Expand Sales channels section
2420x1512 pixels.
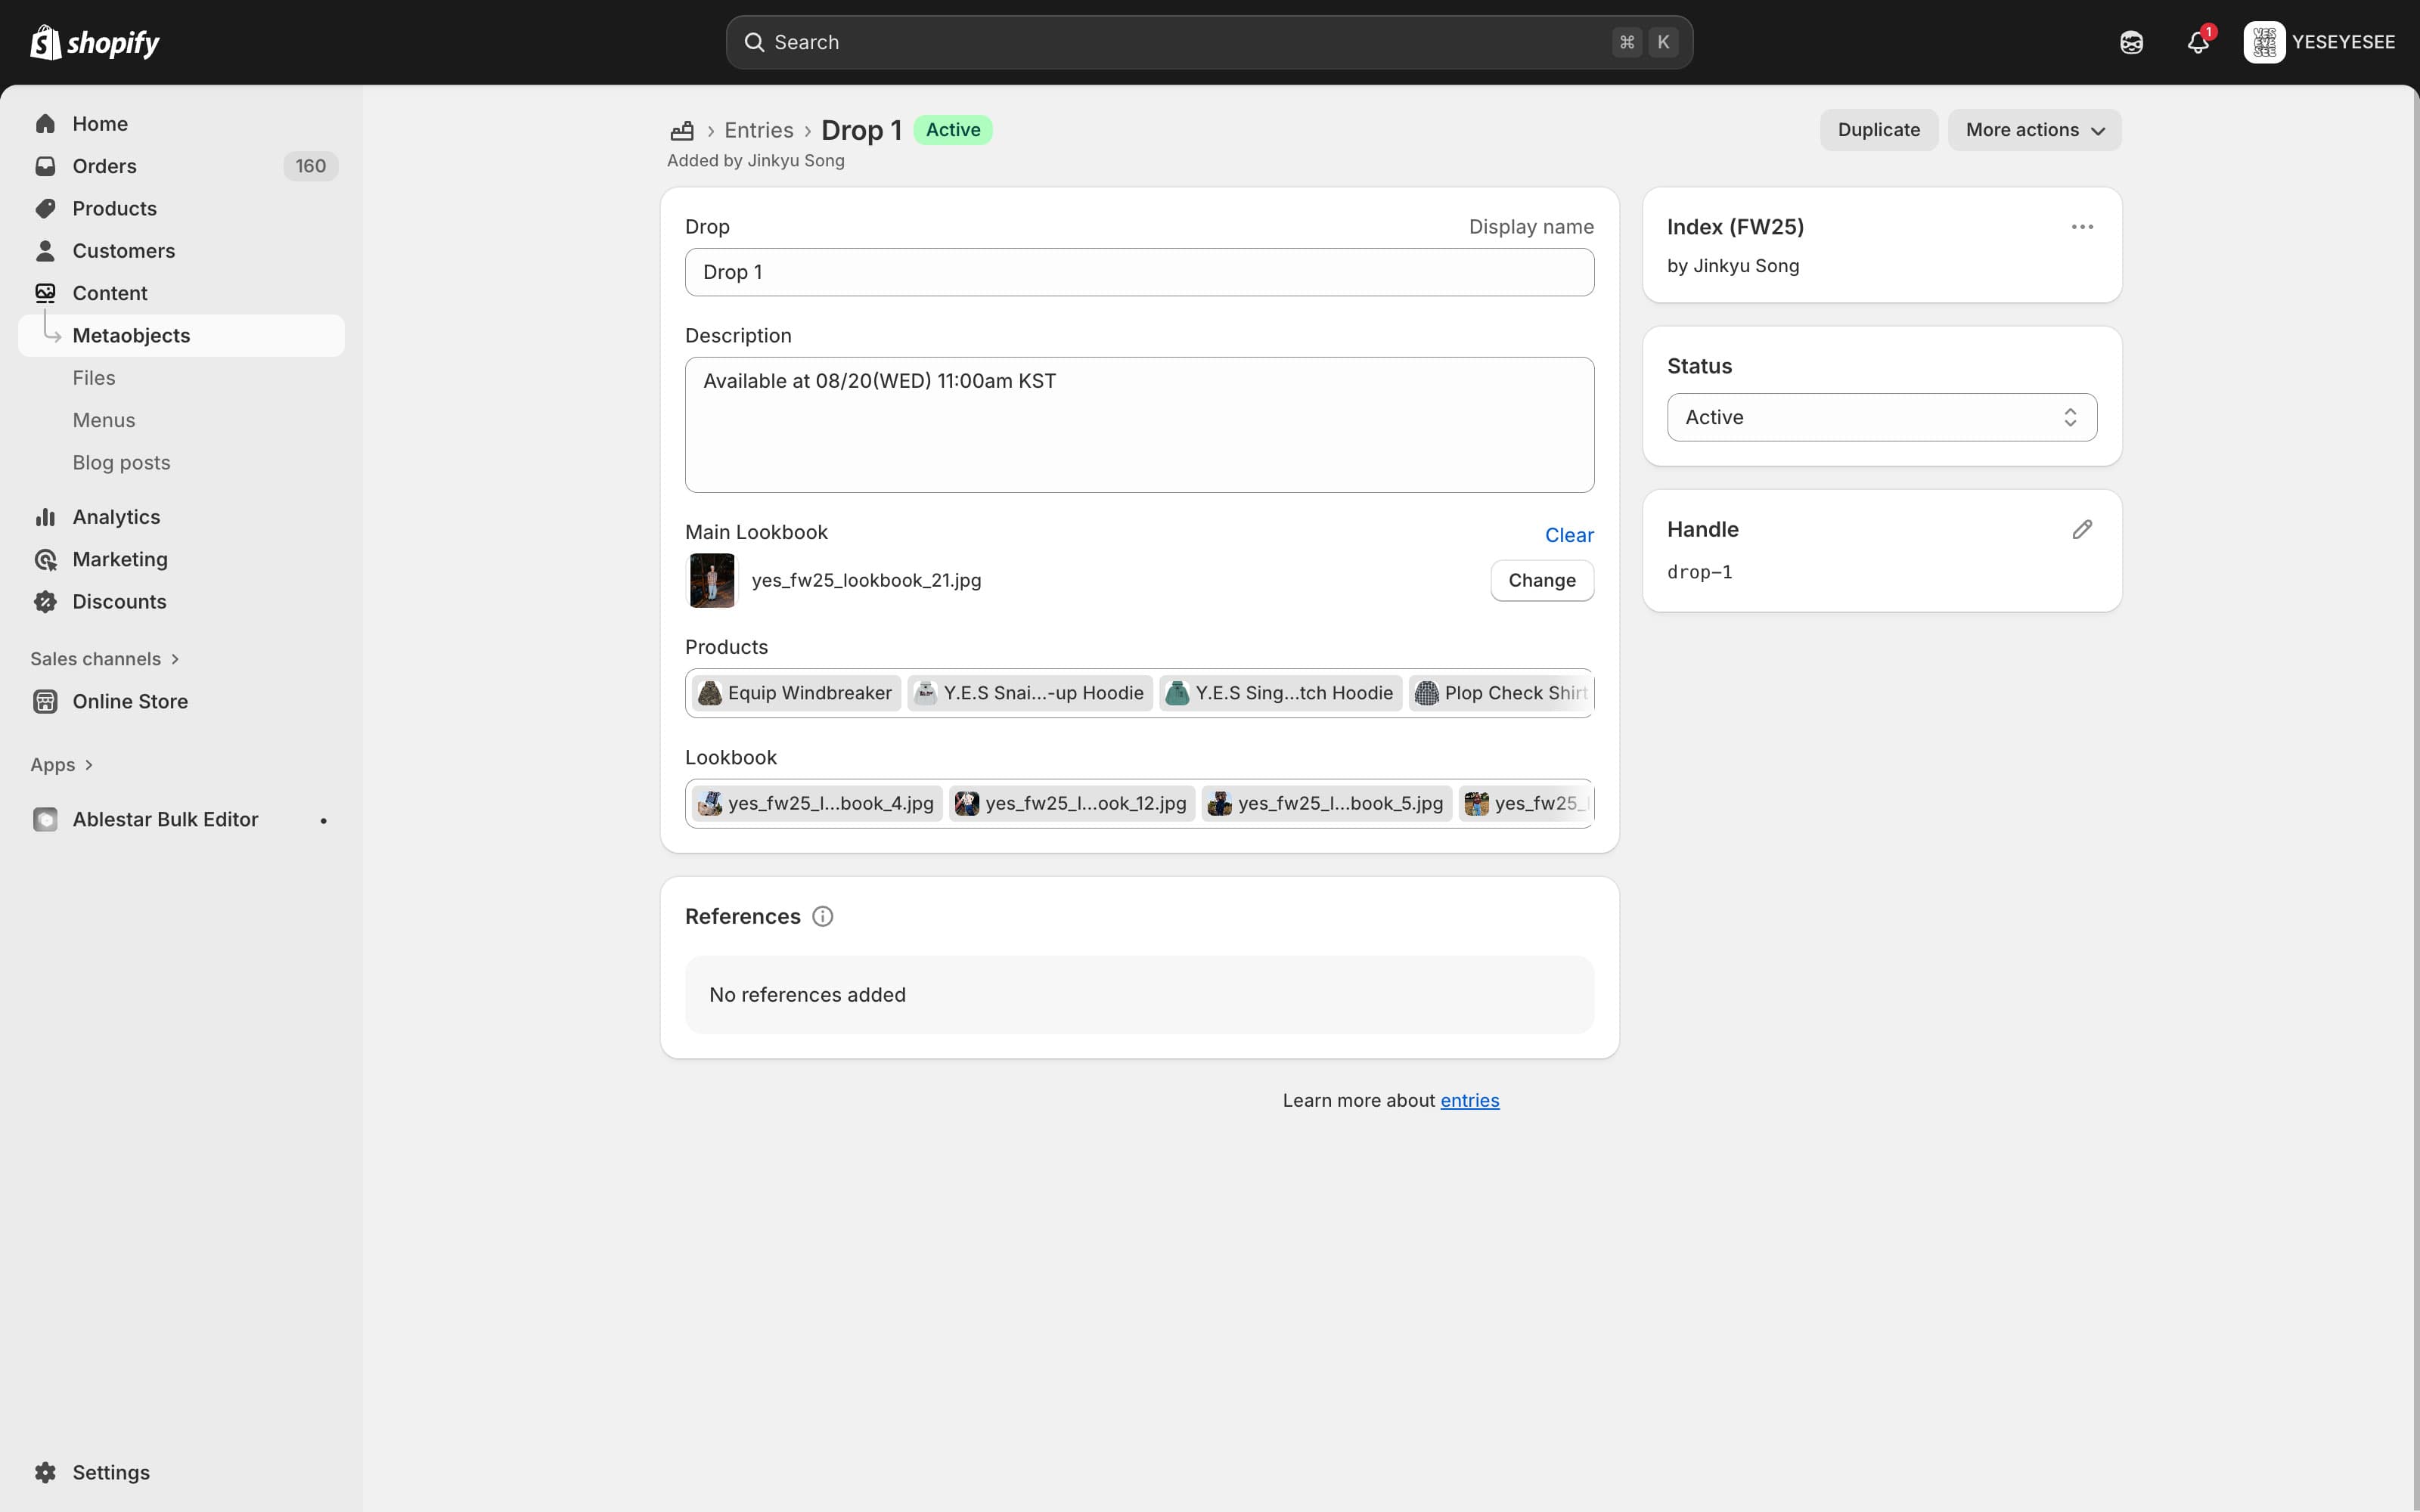pyautogui.click(x=104, y=658)
